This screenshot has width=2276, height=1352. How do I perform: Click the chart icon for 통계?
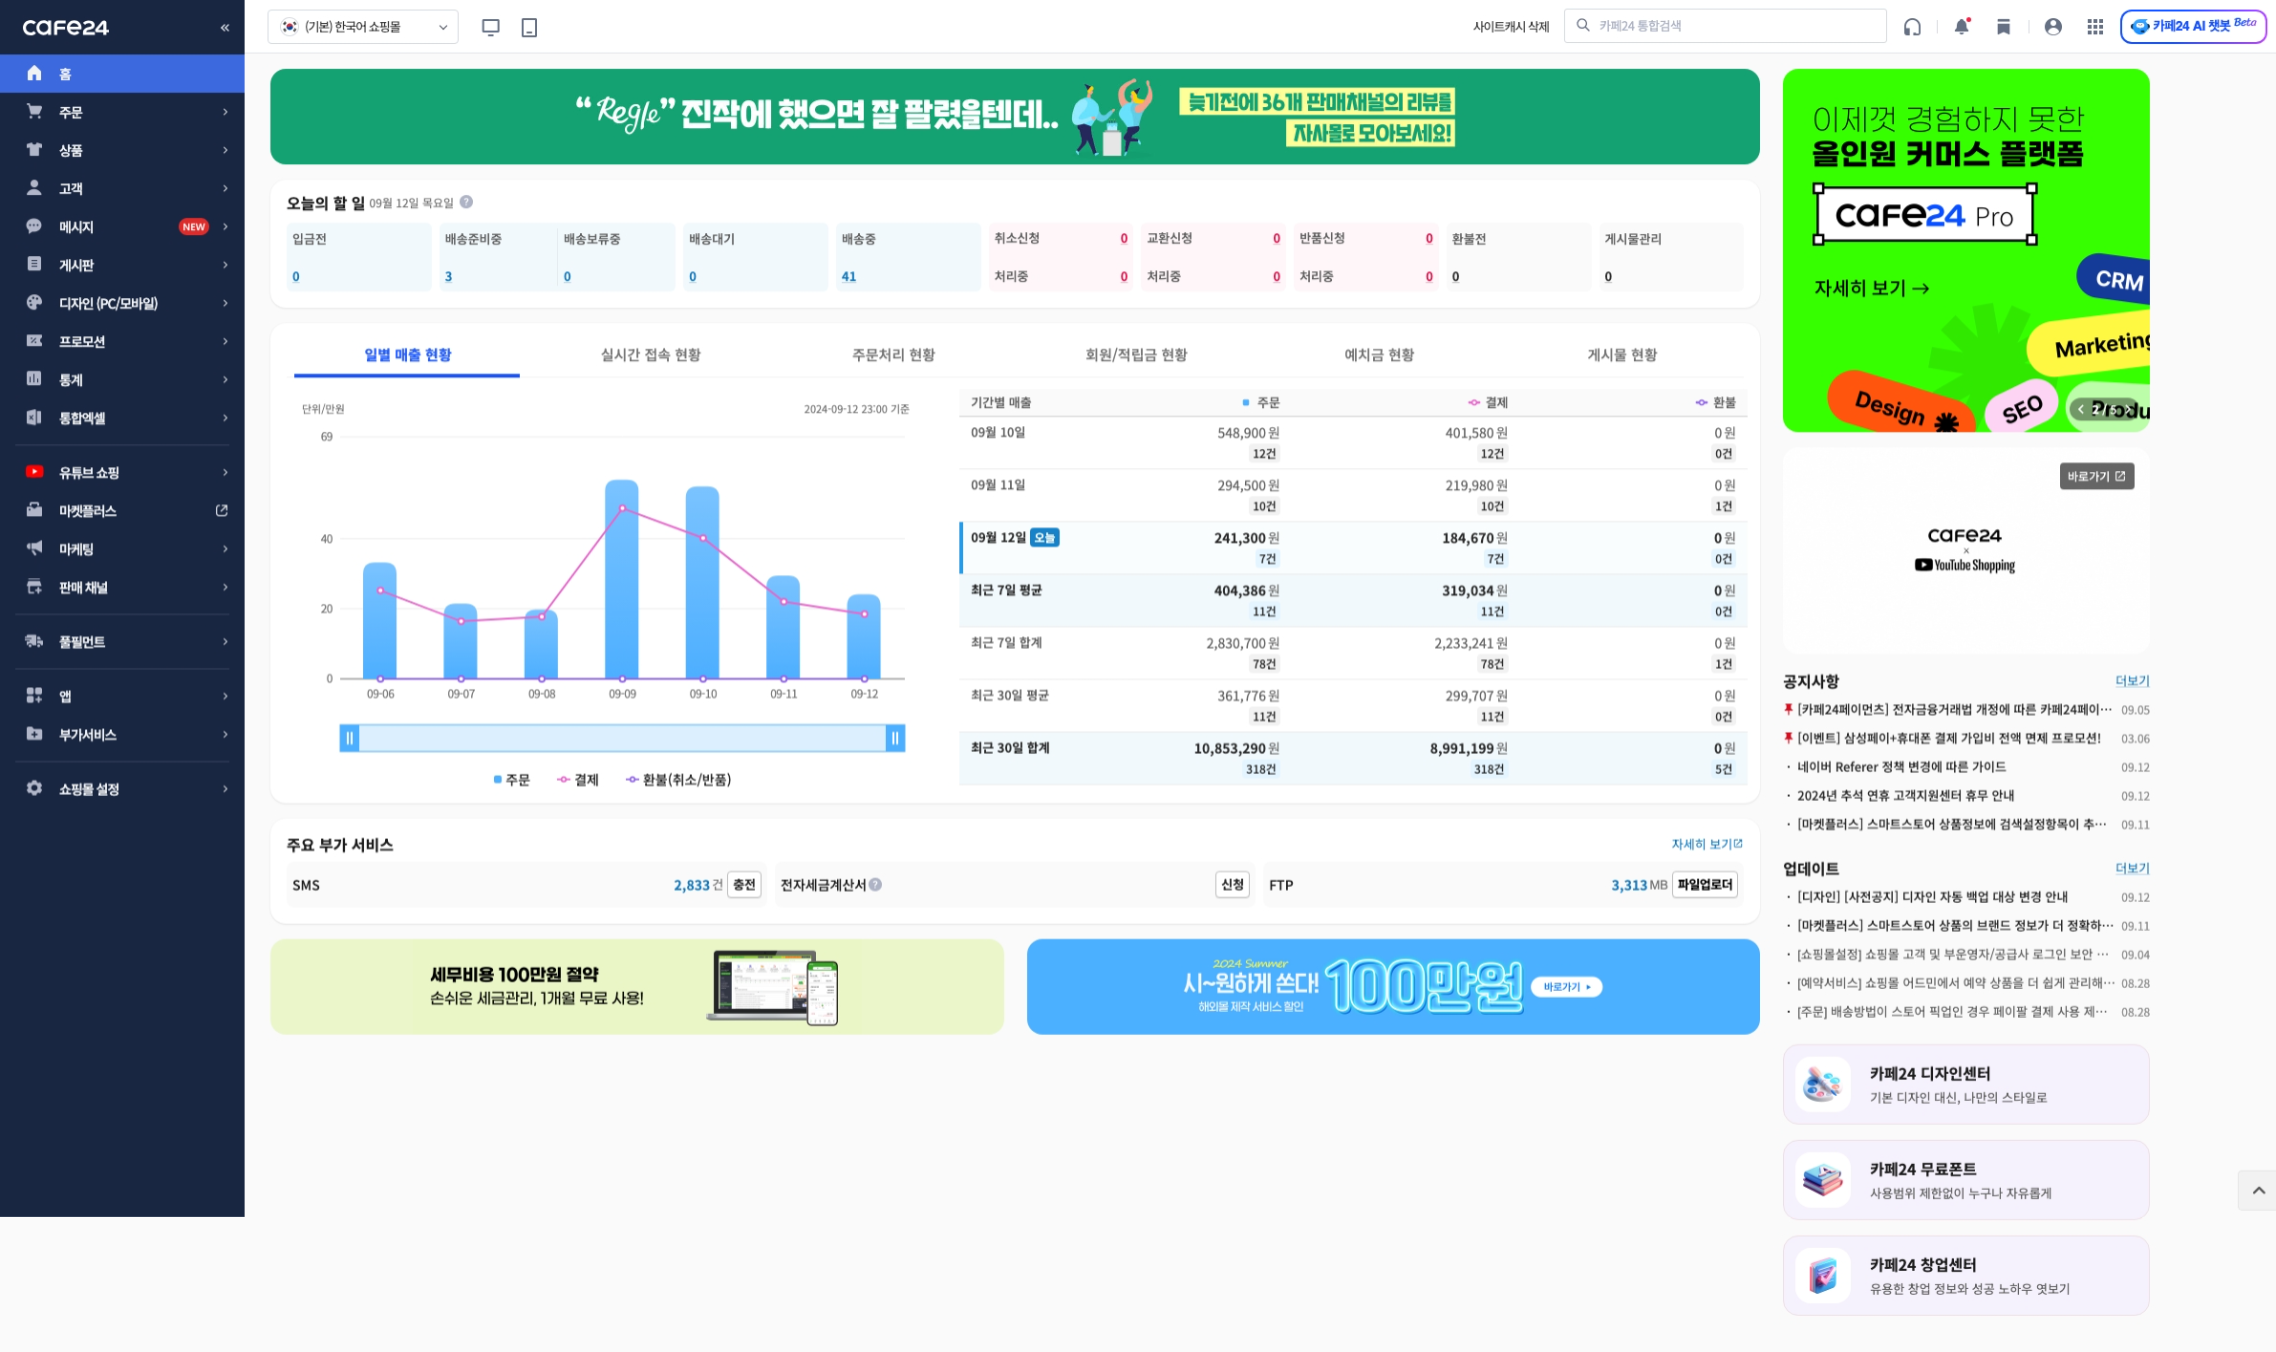34,379
